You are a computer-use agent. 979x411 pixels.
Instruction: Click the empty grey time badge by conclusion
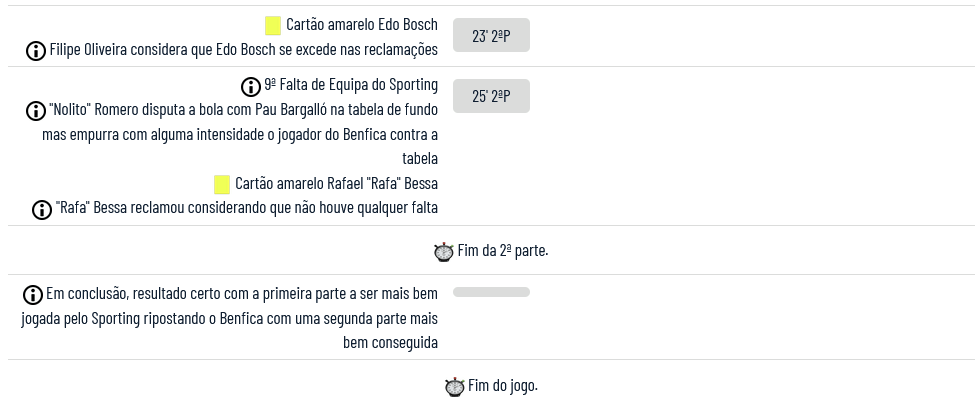[491, 292]
